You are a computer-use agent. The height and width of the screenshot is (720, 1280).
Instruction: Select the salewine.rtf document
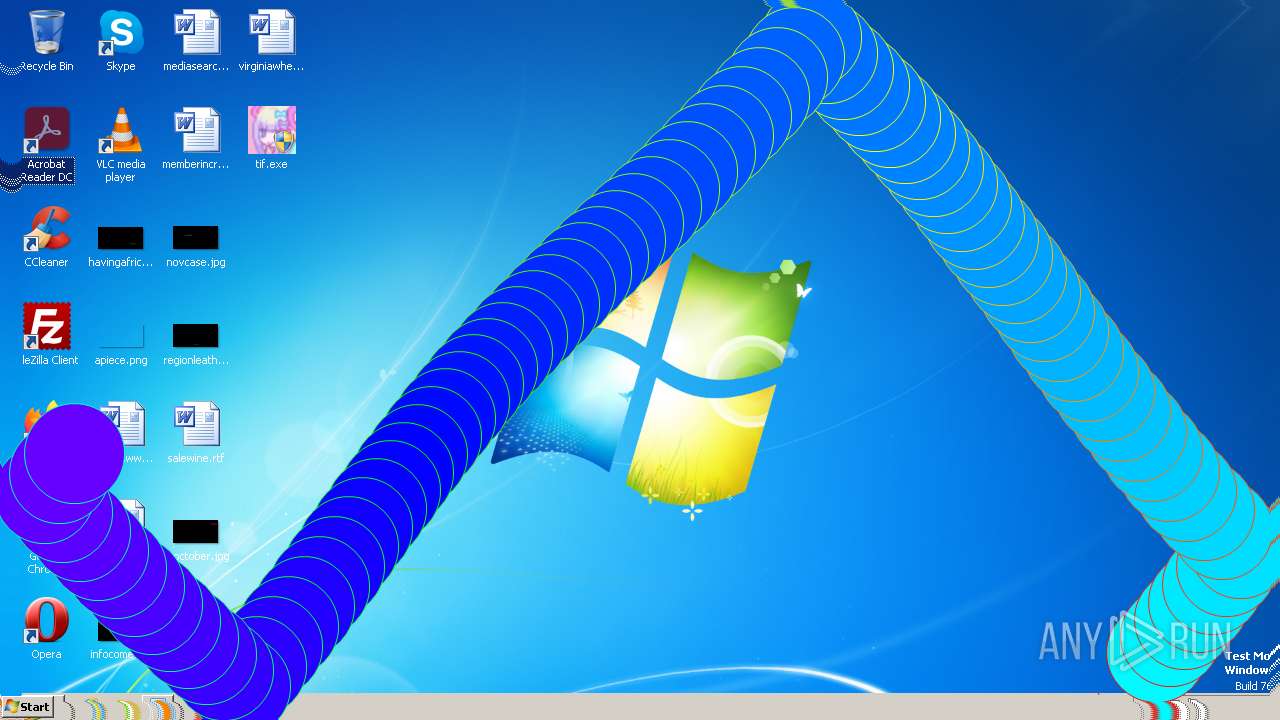[x=196, y=433]
